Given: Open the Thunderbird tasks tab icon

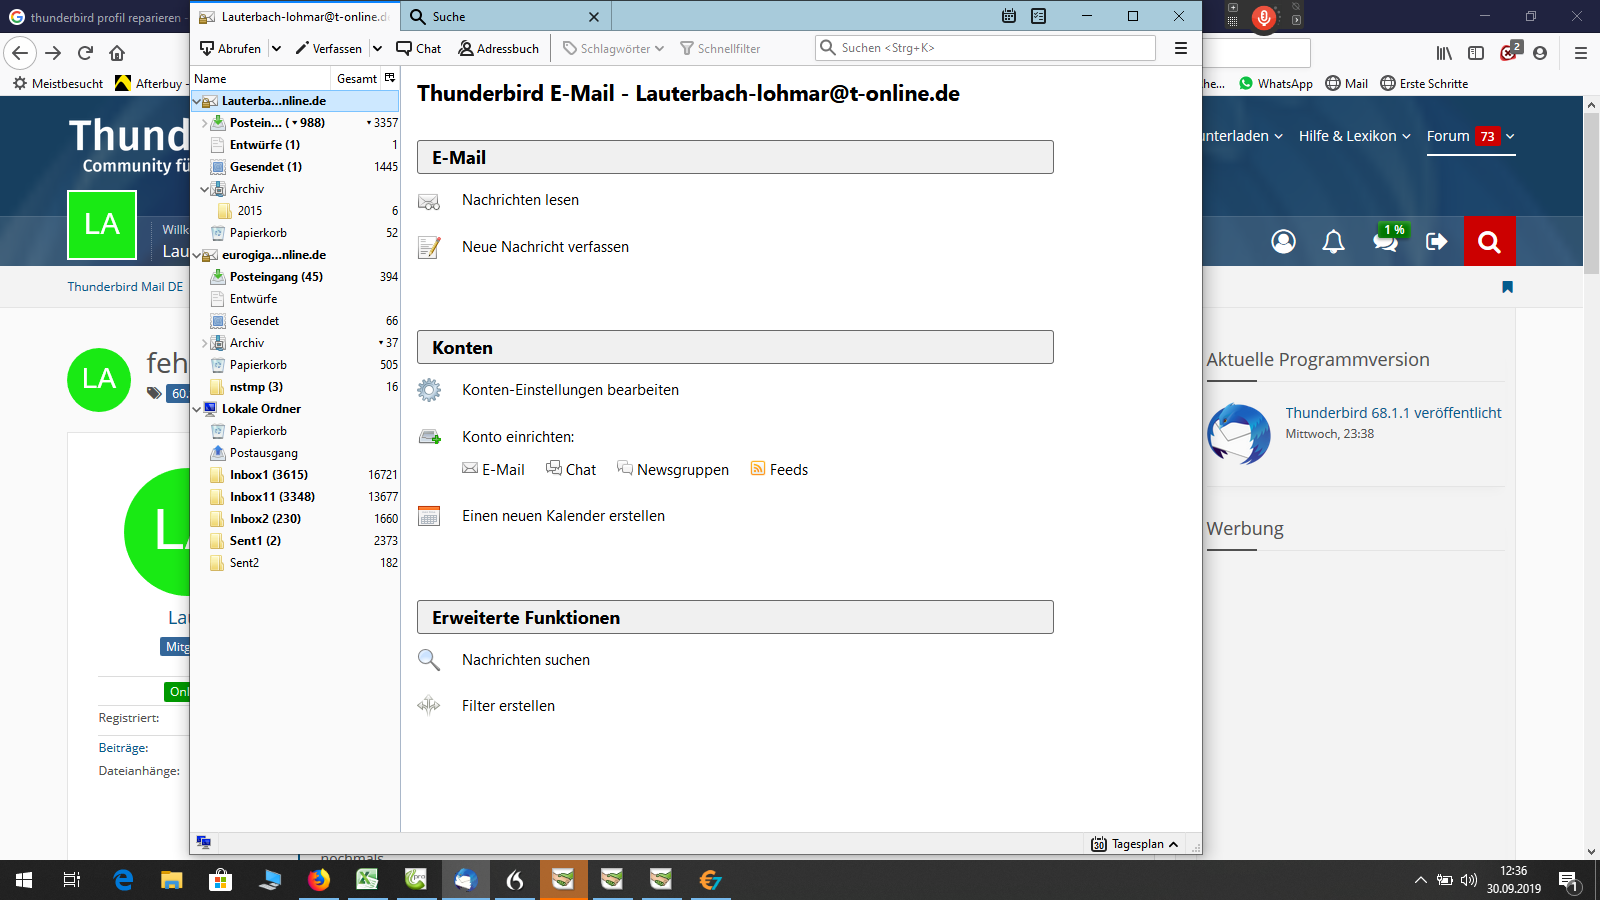Looking at the screenshot, I should 1039,16.
